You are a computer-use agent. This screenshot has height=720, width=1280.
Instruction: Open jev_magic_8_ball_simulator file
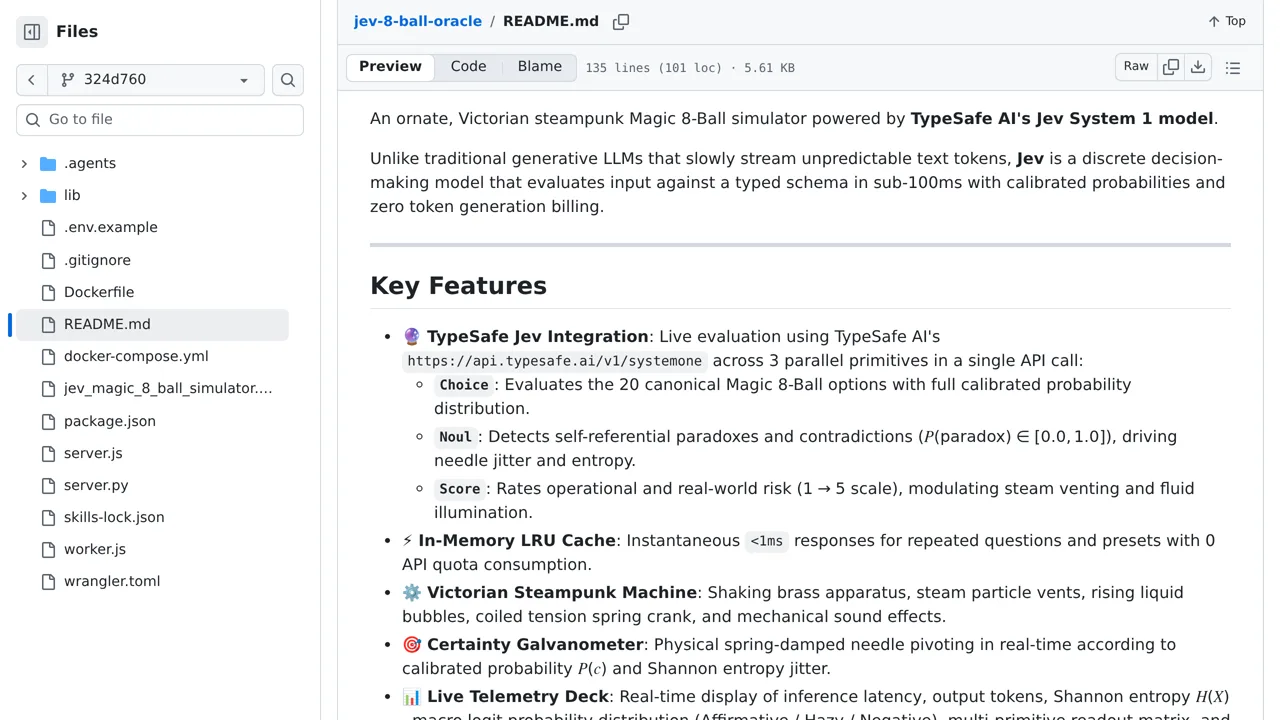click(168, 388)
